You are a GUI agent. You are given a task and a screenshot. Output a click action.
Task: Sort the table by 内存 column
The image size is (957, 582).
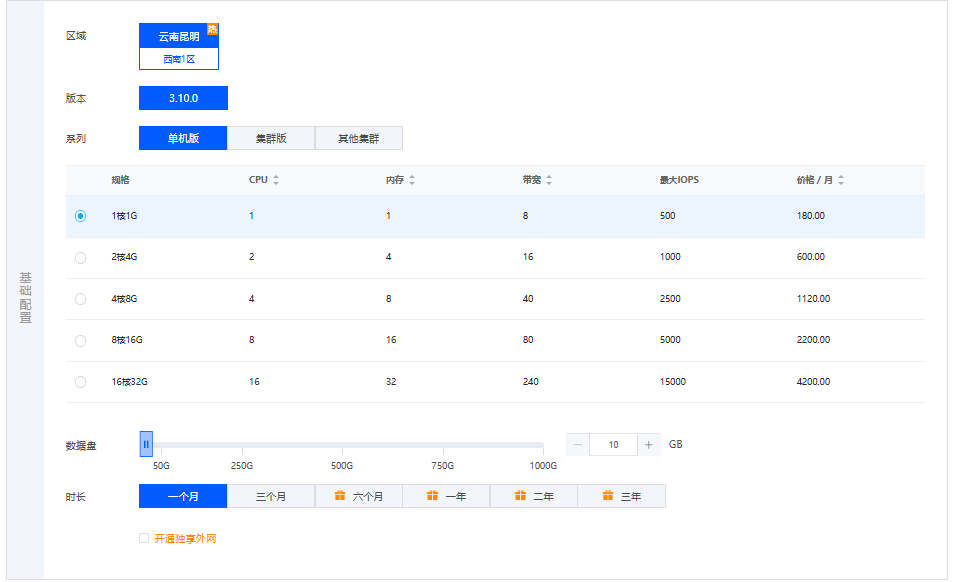click(x=411, y=180)
